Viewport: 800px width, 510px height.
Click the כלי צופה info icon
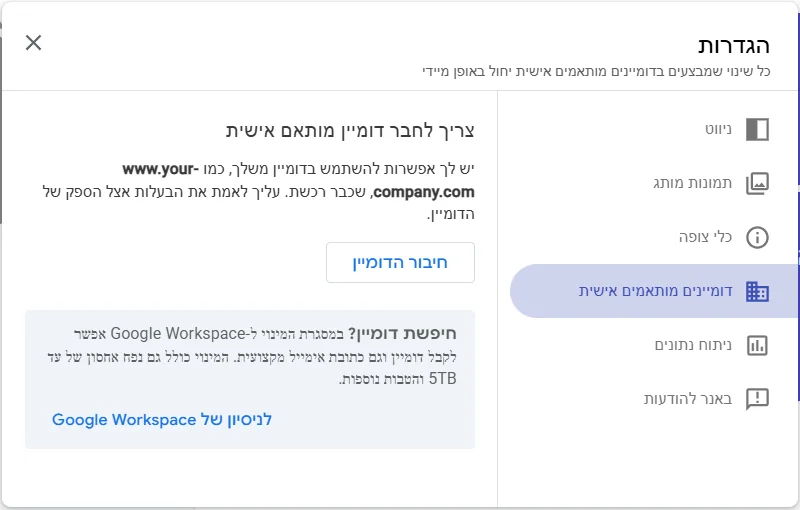pos(757,237)
